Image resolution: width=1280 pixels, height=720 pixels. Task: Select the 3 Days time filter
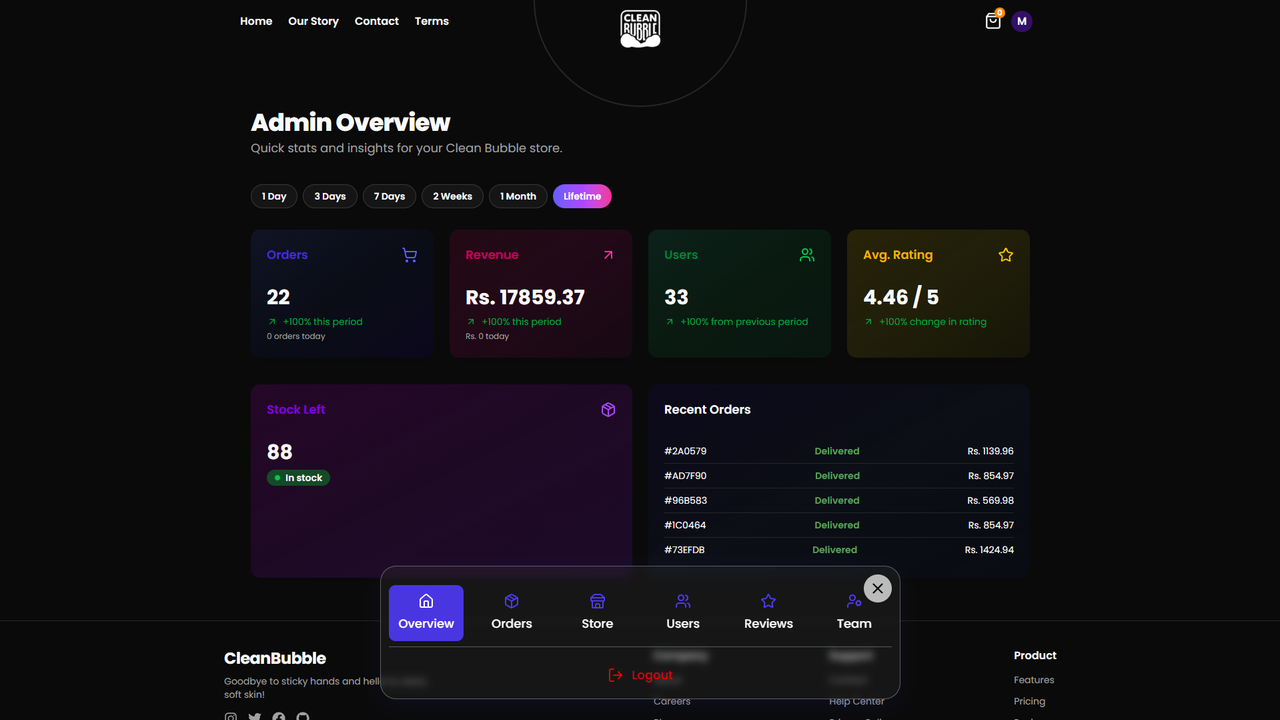click(x=330, y=196)
